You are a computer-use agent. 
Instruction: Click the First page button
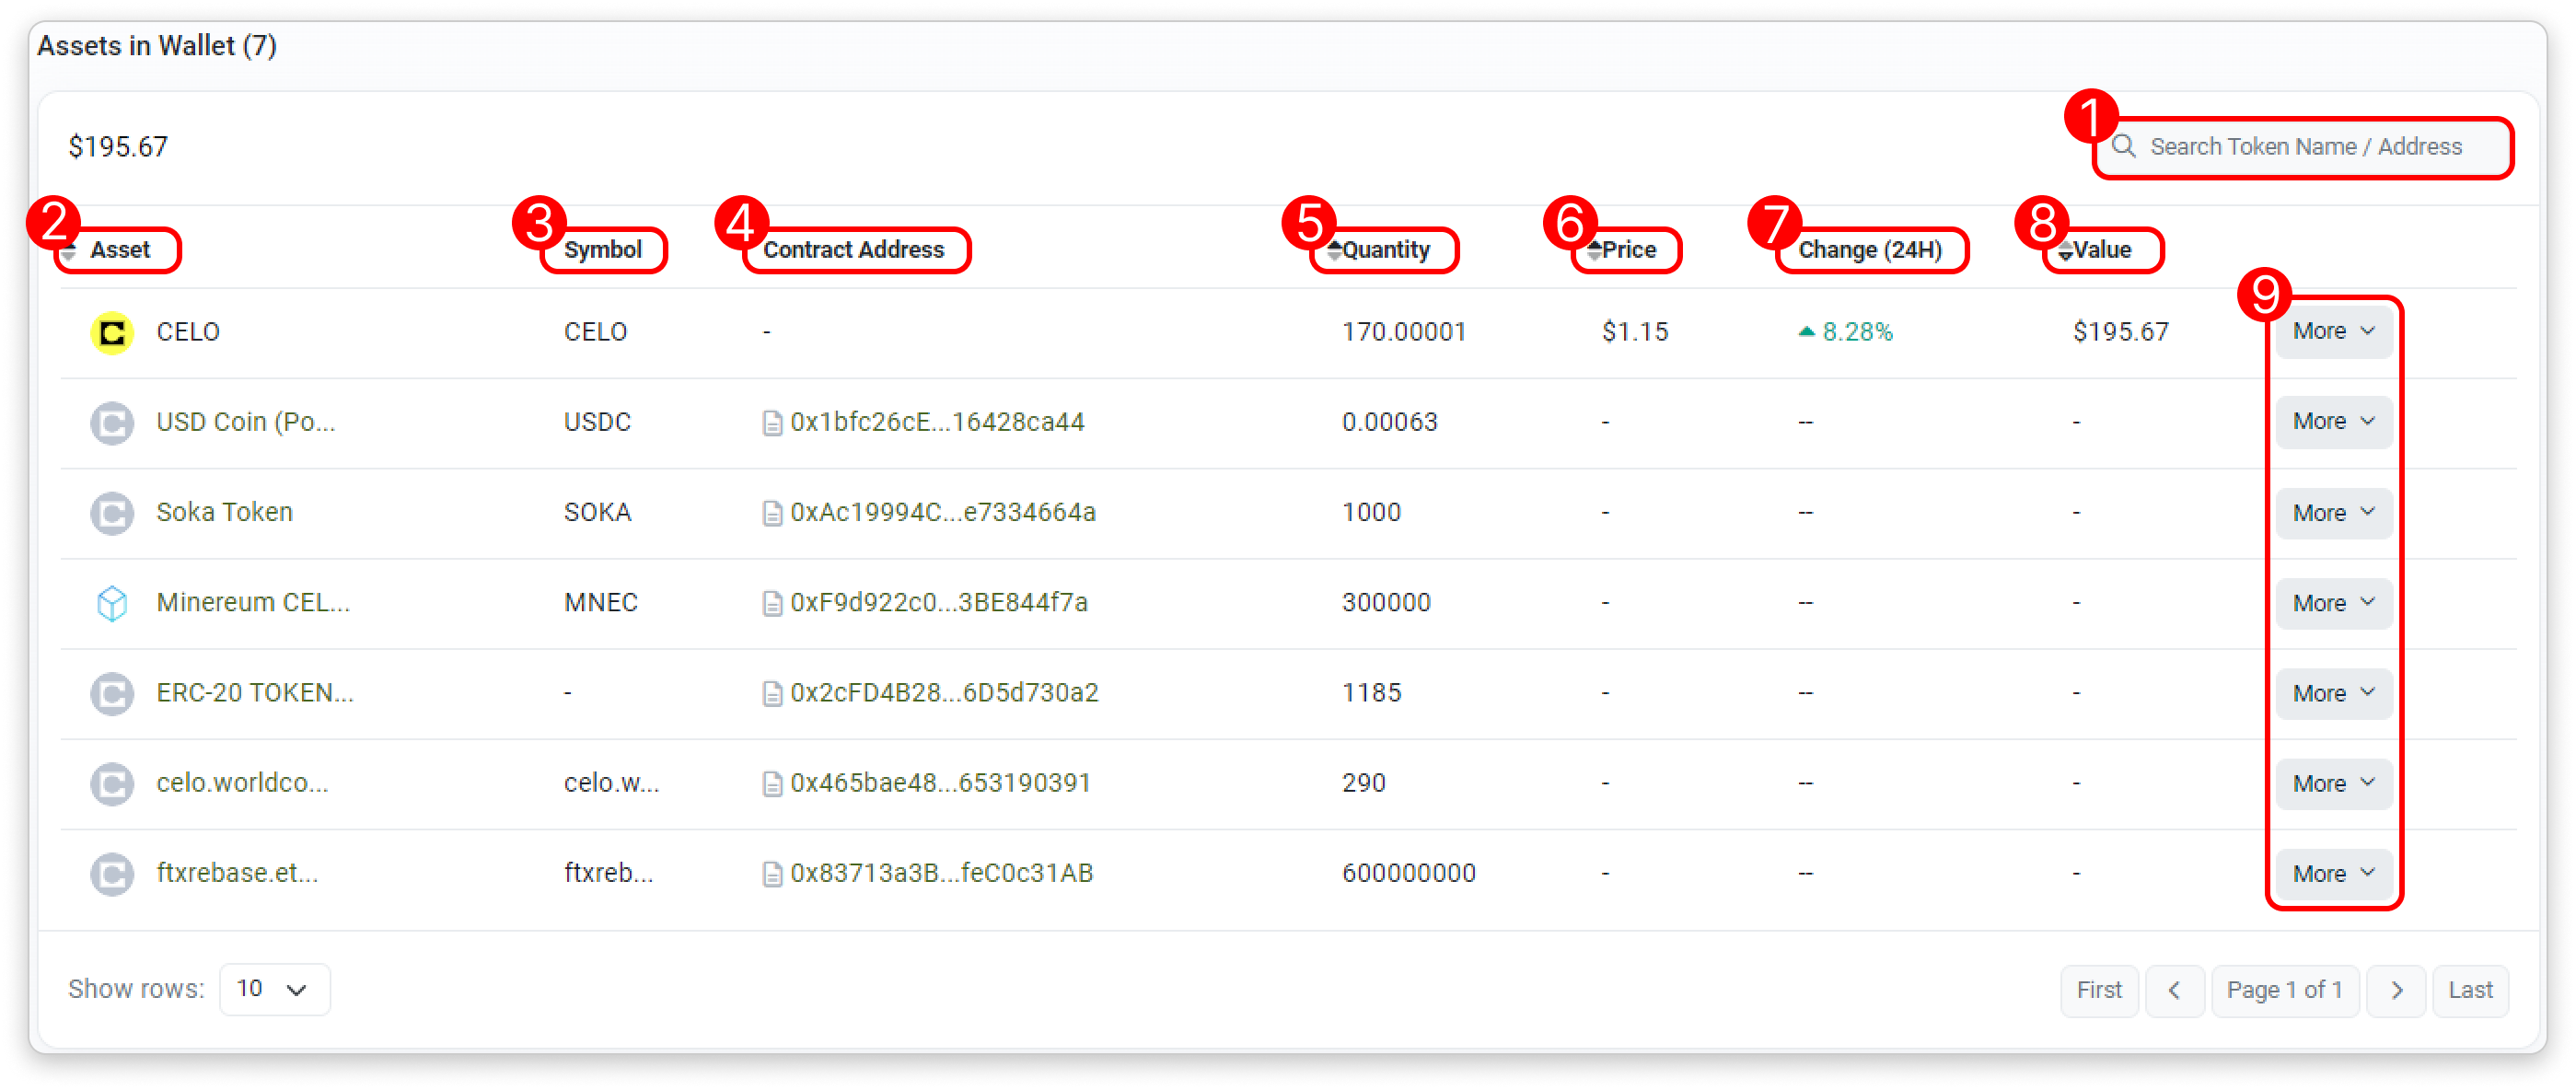point(2098,990)
